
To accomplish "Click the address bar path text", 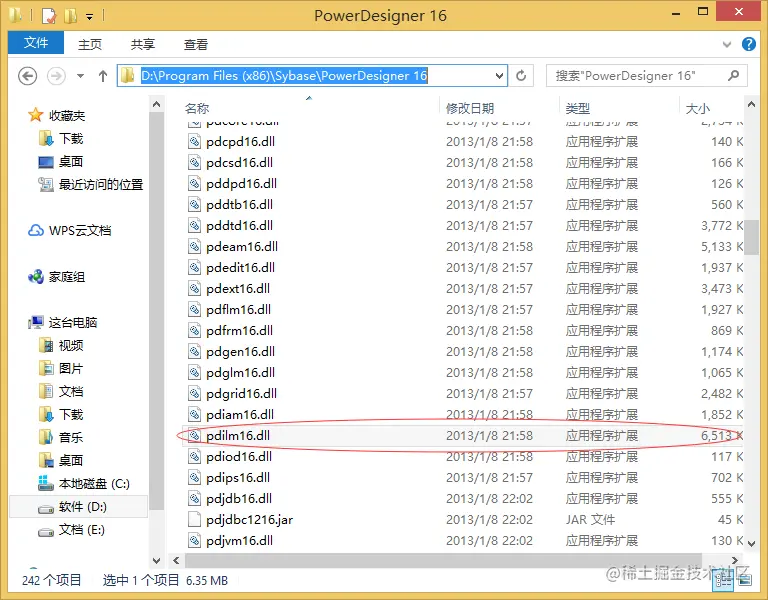I will (x=284, y=76).
